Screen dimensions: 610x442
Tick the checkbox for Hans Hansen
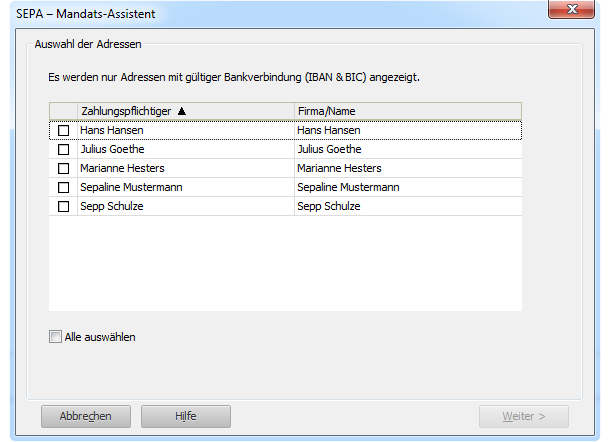pos(64,131)
